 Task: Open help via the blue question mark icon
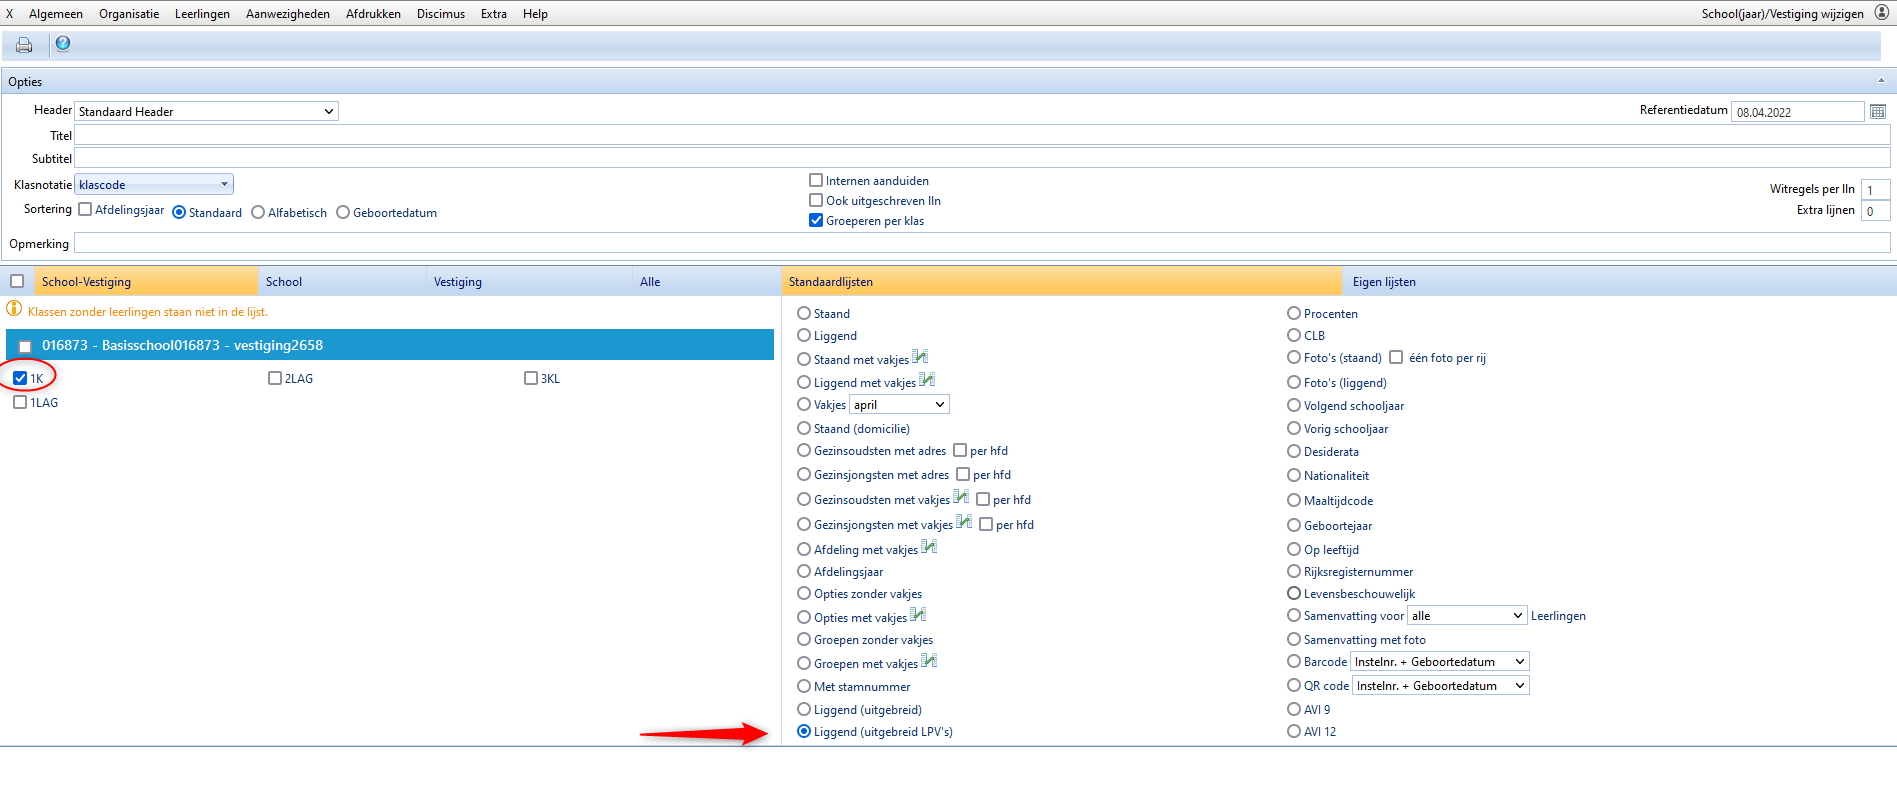pyautogui.click(x=63, y=44)
